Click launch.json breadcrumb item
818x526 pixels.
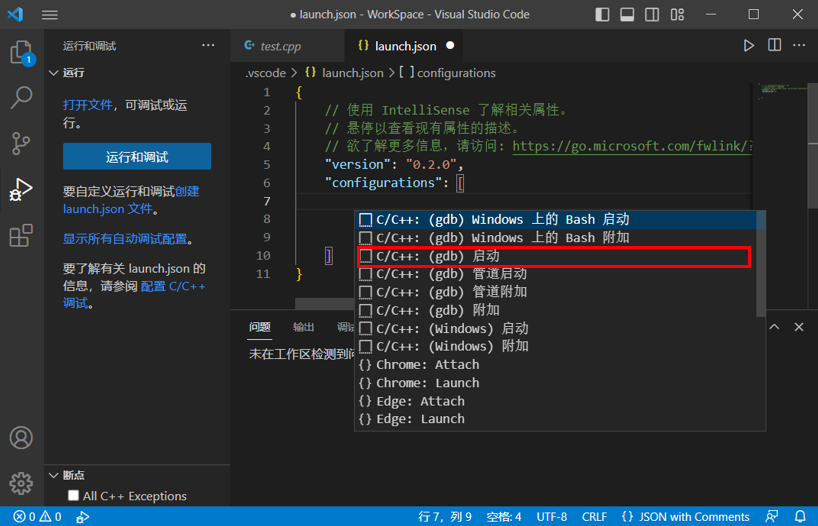(344, 73)
